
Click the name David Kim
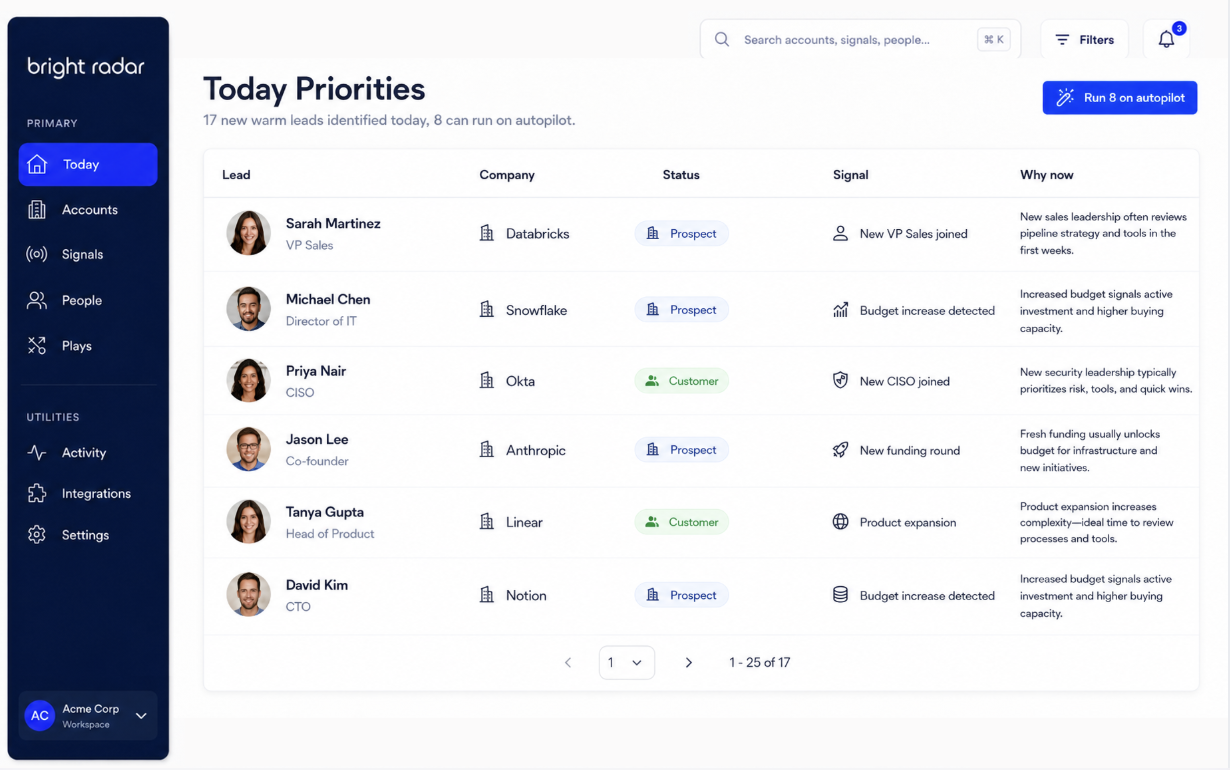click(317, 585)
